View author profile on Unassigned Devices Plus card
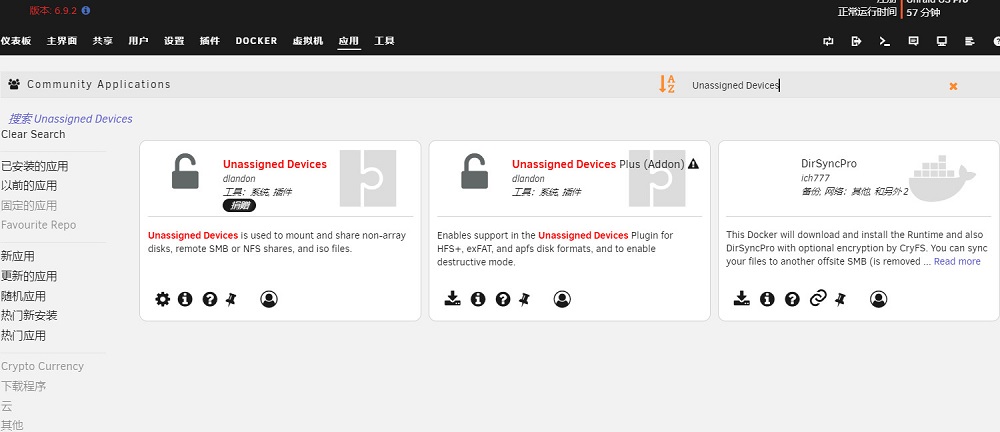 point(562,299)
